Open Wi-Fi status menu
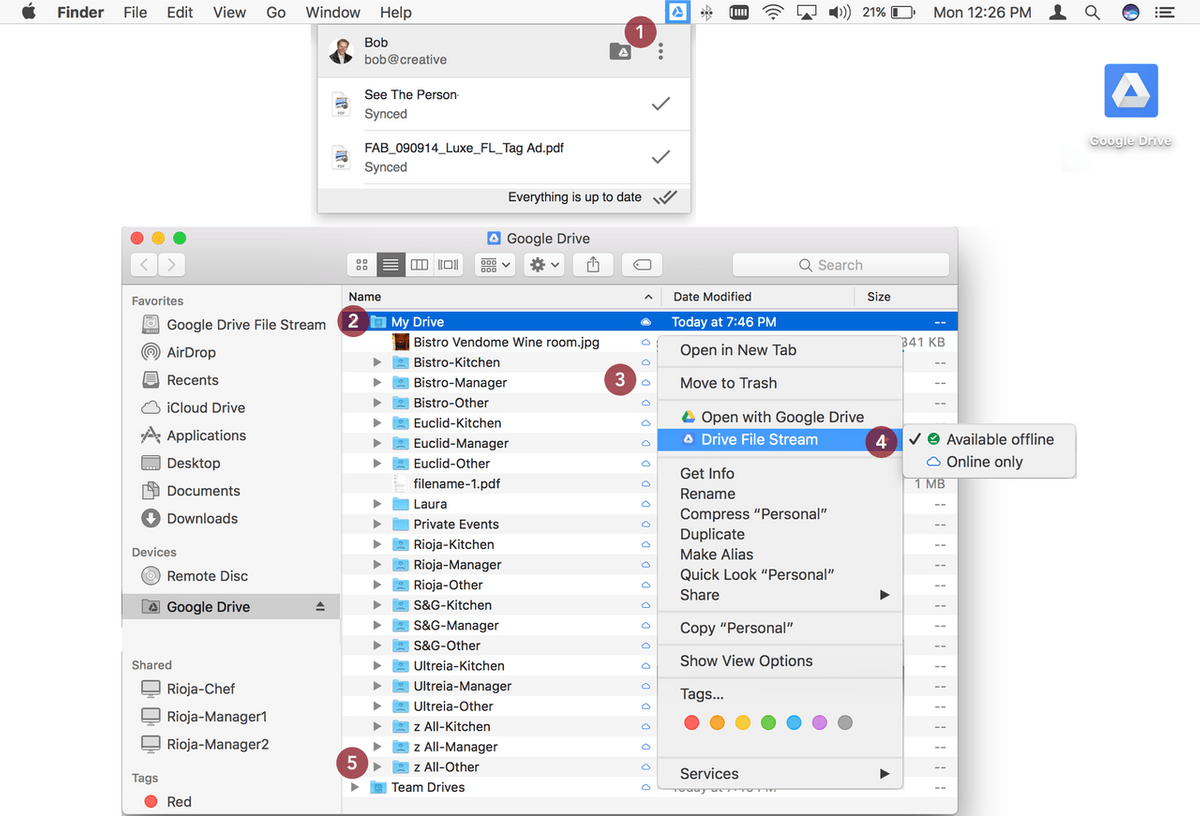Screen dimensions: 1200x816 point(772,12)
